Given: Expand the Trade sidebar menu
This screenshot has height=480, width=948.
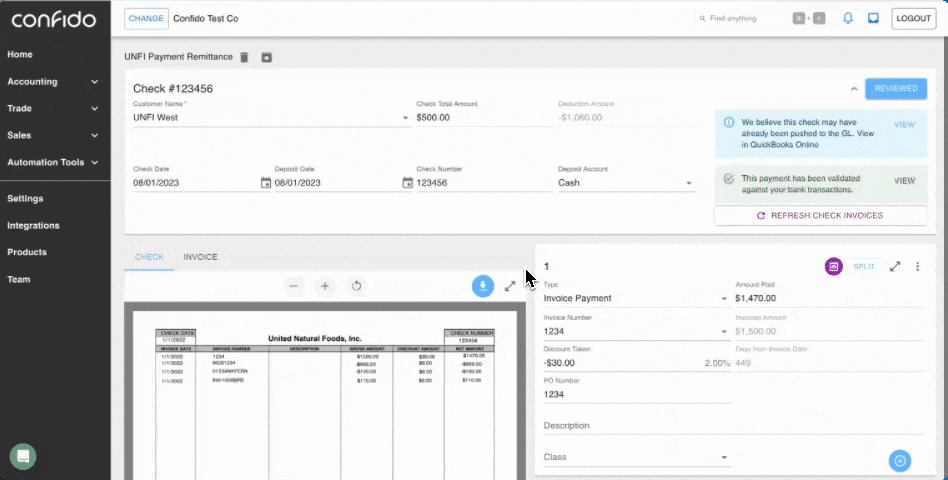Looking at the screenshot, I should pyautogui.click(x=53, y=108).
